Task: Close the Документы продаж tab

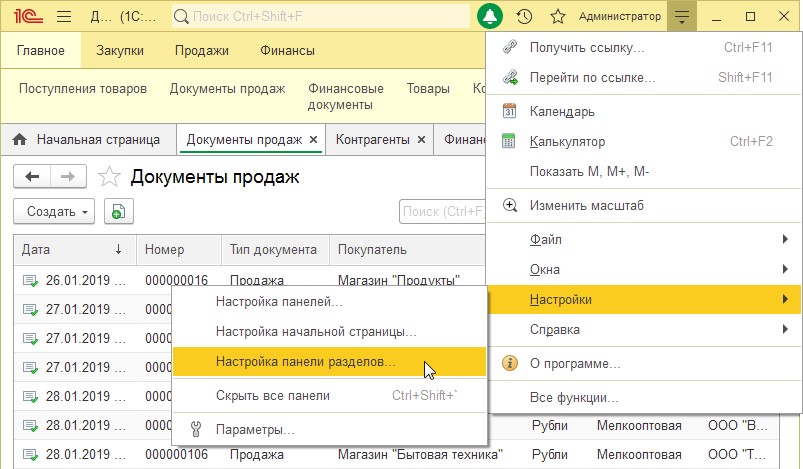Action: [313, 140]
